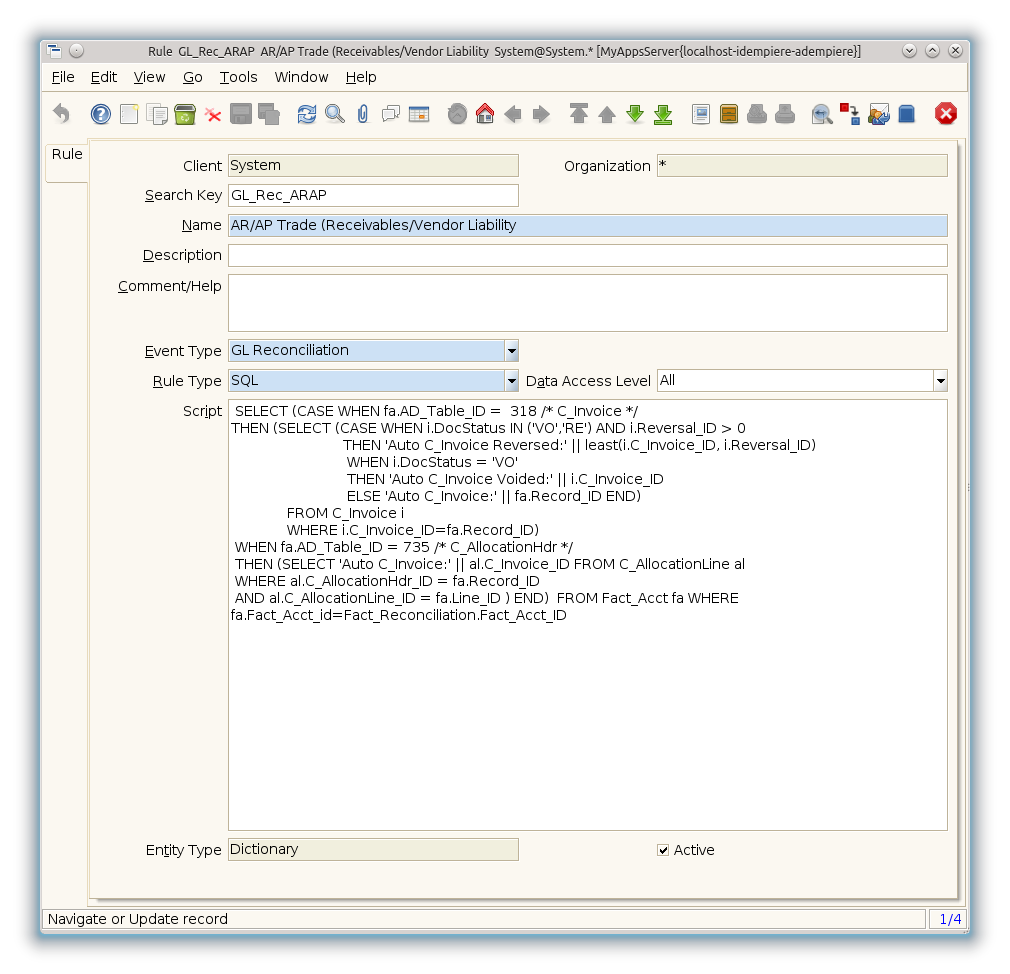Click in the Search Key field
Image resolution: width=1010 pixels, height=974 pixels.
373,196
